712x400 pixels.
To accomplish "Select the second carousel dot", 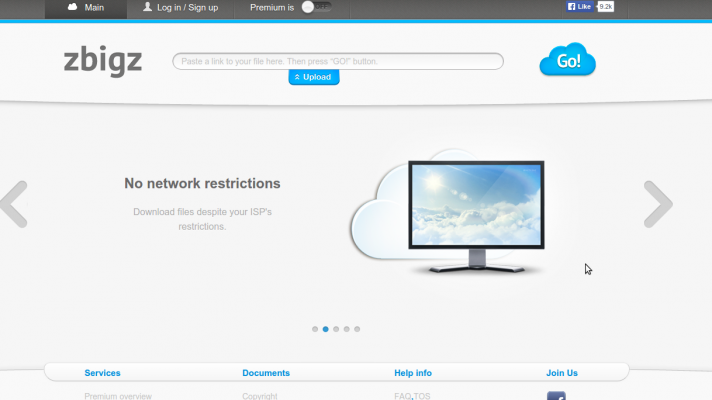I will (x=326, y=329).
